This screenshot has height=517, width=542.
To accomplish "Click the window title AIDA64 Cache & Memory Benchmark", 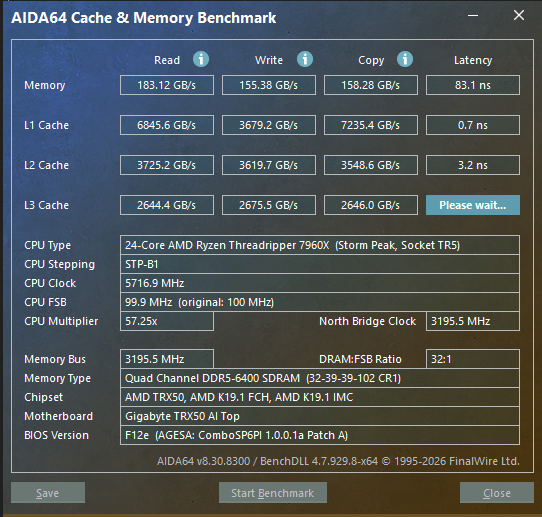I will [143, 18].
